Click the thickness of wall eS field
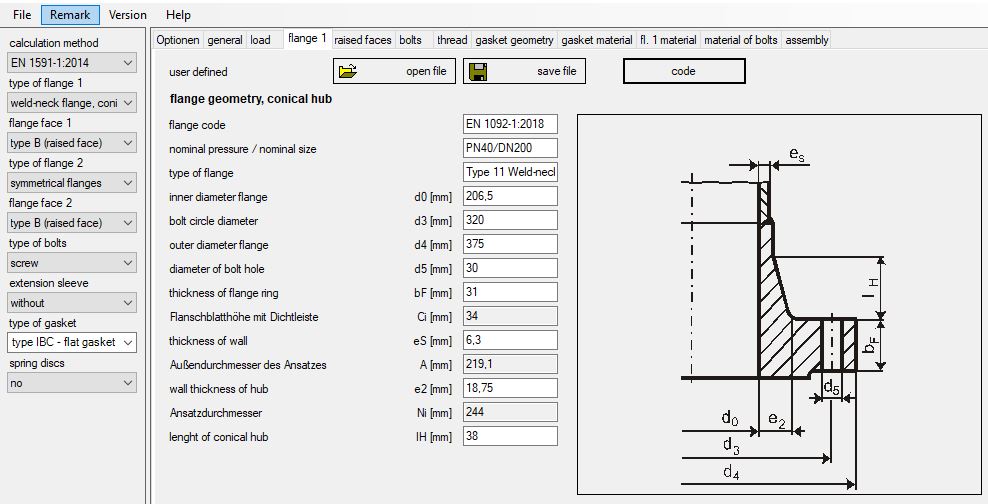 (x=510, y=340)
